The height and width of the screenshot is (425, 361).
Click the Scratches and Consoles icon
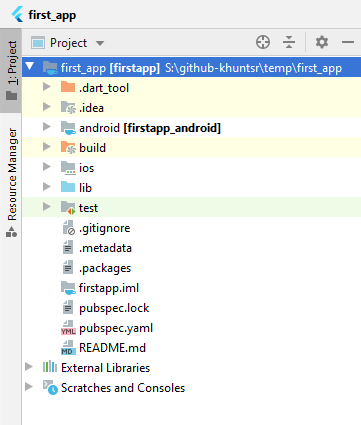(50, 387)
